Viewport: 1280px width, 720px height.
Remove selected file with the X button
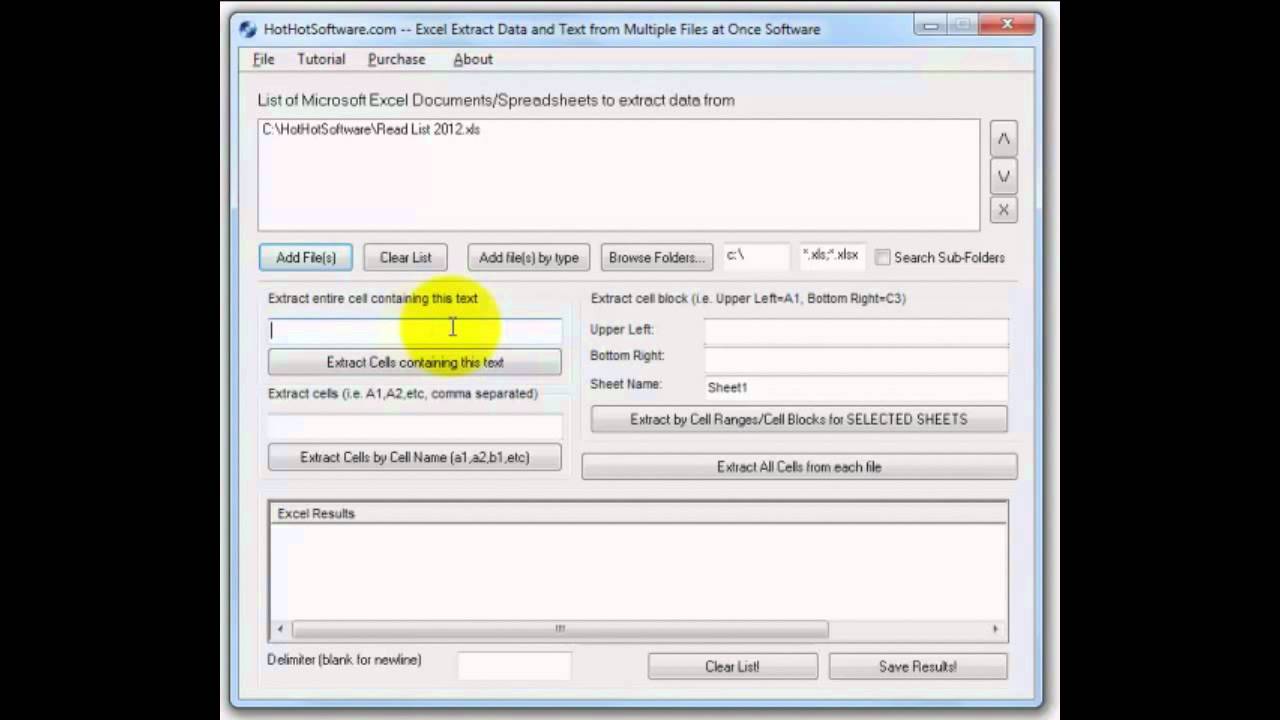(1004, 210)
